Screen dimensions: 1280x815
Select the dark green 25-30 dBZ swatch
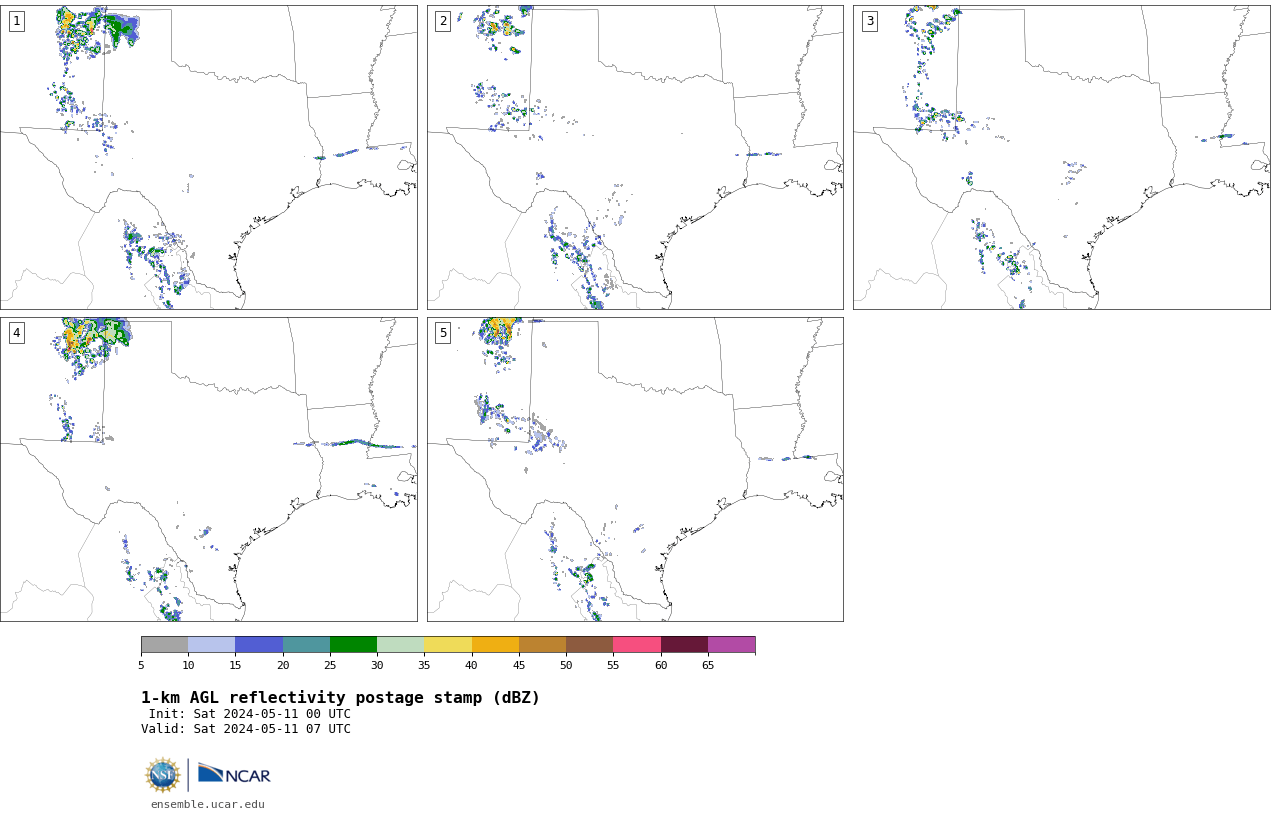pyautogui.click(x=353, y=644)
